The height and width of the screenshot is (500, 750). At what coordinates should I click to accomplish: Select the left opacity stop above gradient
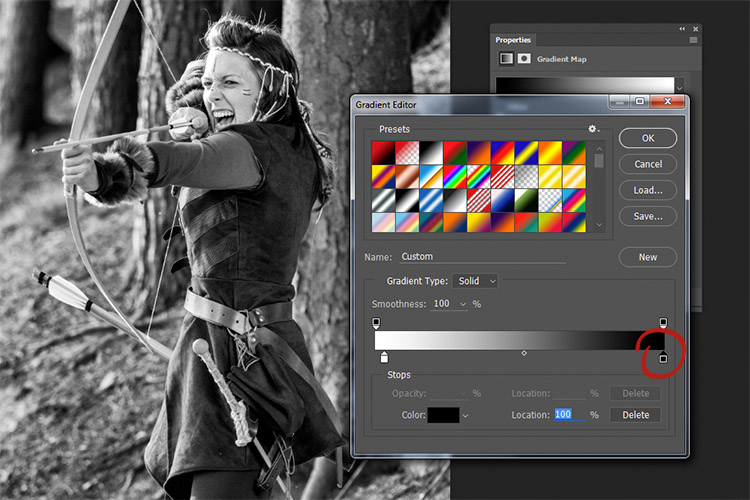pyautogui.click(x=376, y=323)
